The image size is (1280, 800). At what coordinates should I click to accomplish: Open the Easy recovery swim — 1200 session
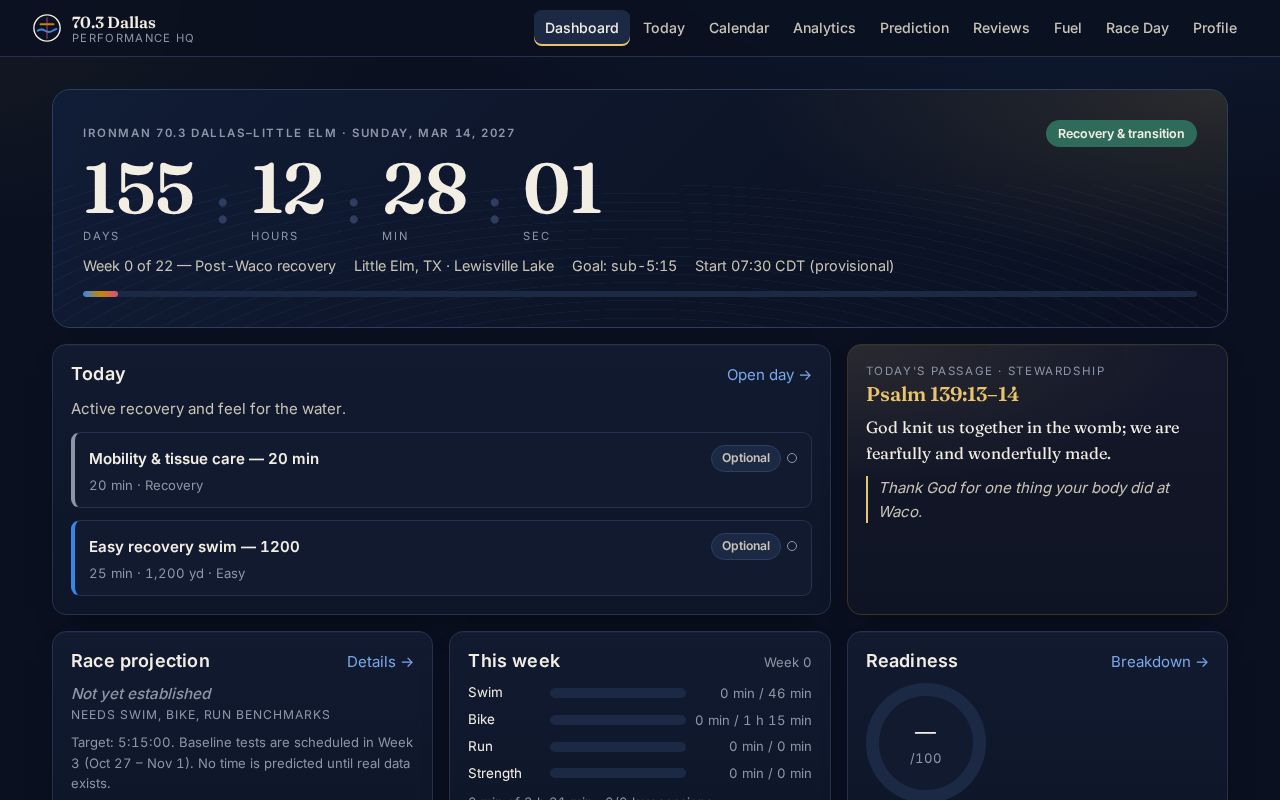point(441,558)
